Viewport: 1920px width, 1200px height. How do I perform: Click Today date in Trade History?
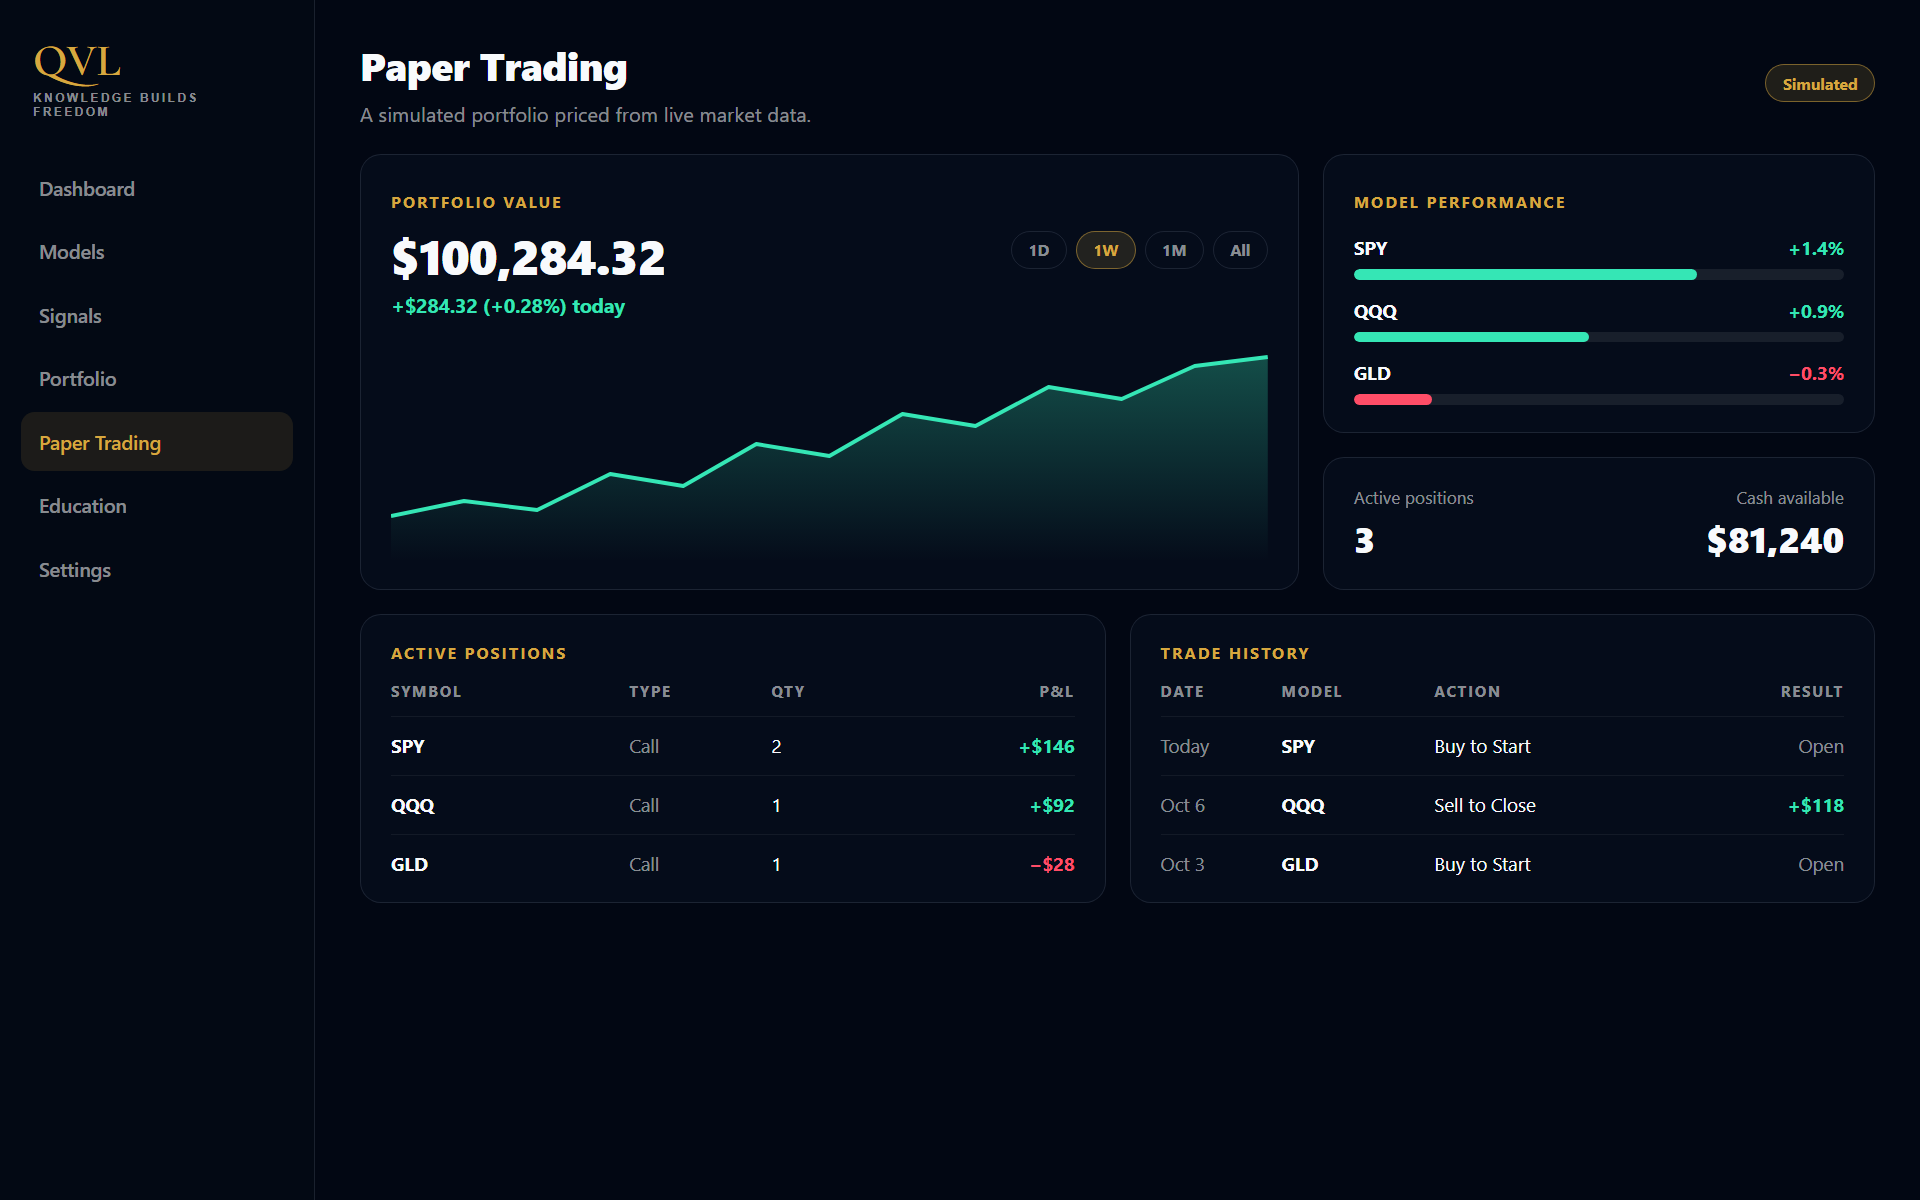pos(1185,746)
